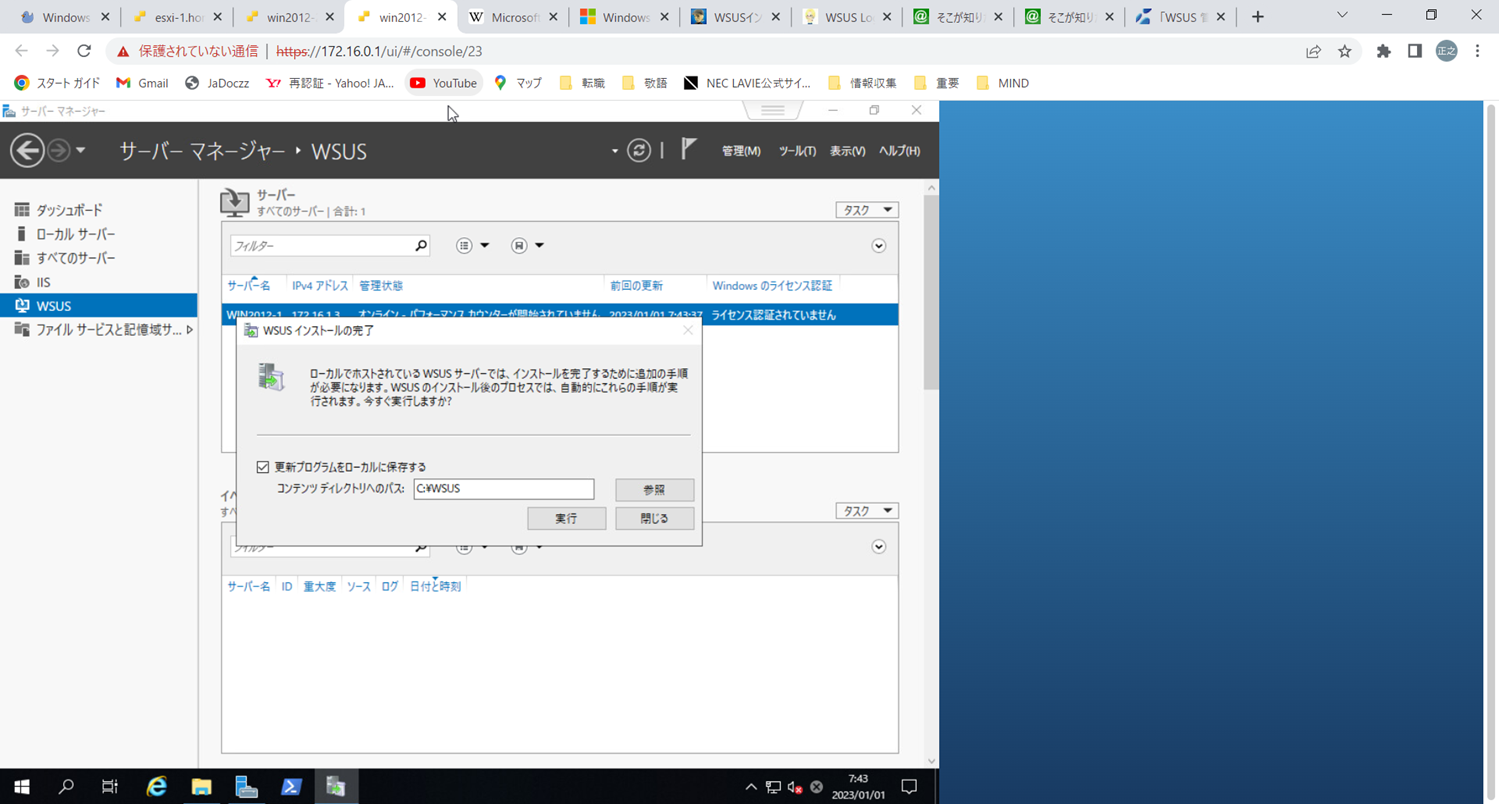Click the 実行 button in the WSUS dialog
The image size is (1499, 804).
coord(566,518)
